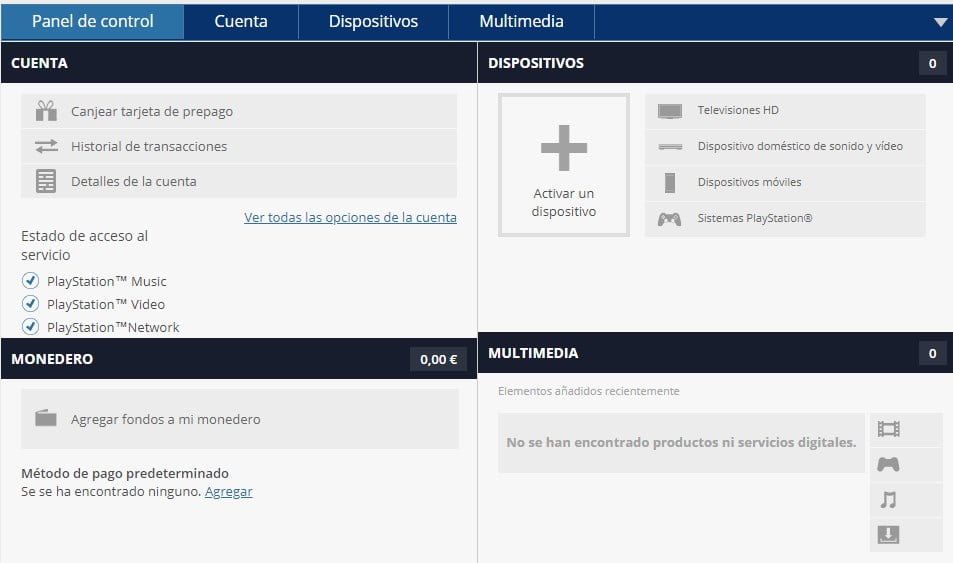Viewport: 953px width, 563px height.
Task: Click the No se han encontrado productos message
Action: click(681, 443)
